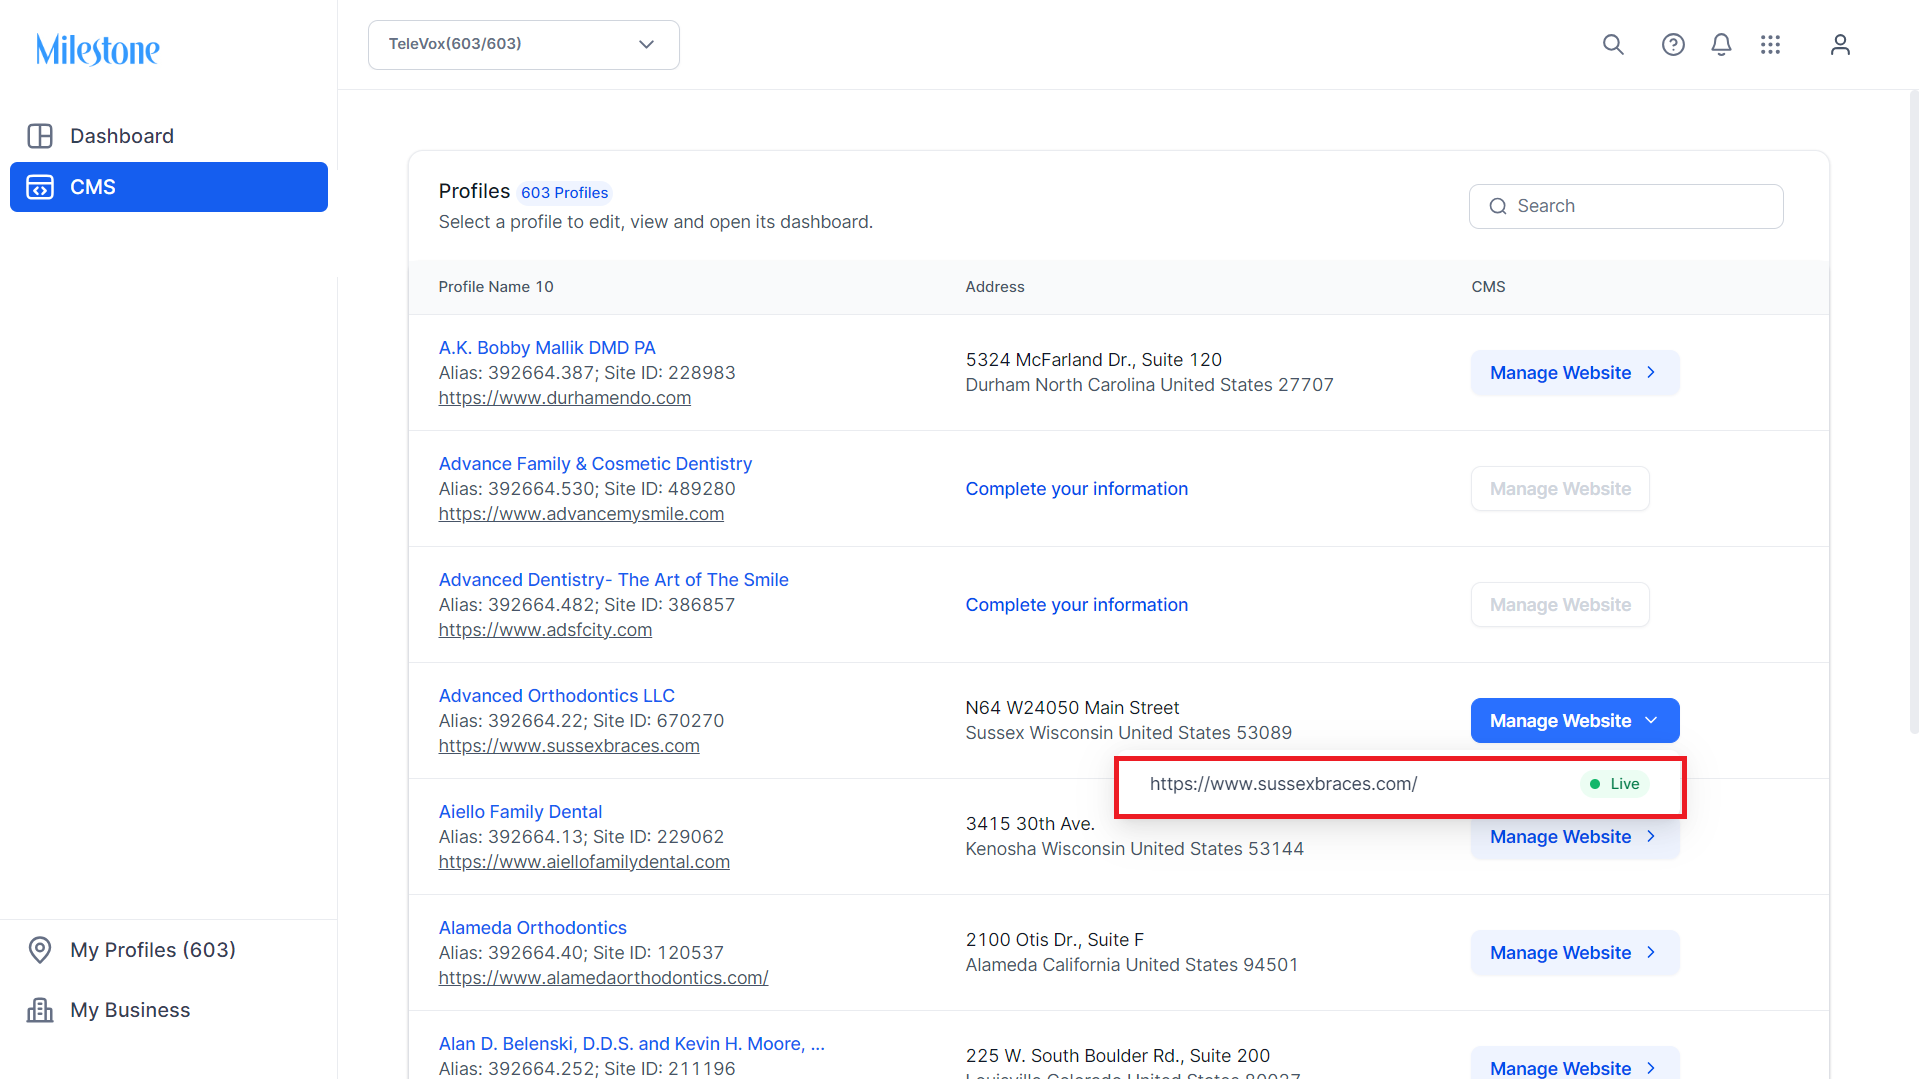Visit the alamedaorthodontics.com website link
1919x1079 pixels.
coord(604,978)
